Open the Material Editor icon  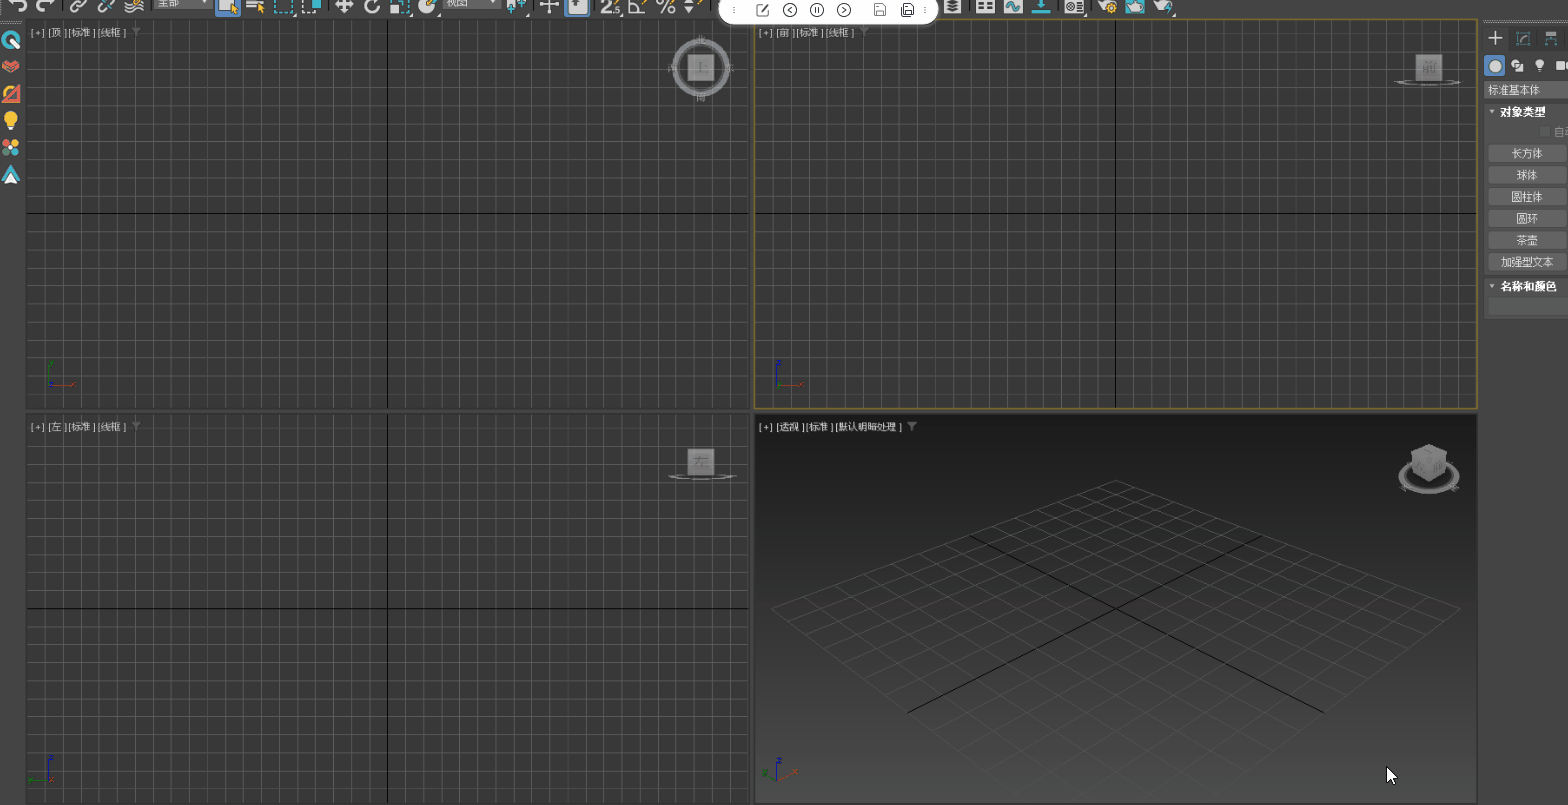pos(1074,6)
